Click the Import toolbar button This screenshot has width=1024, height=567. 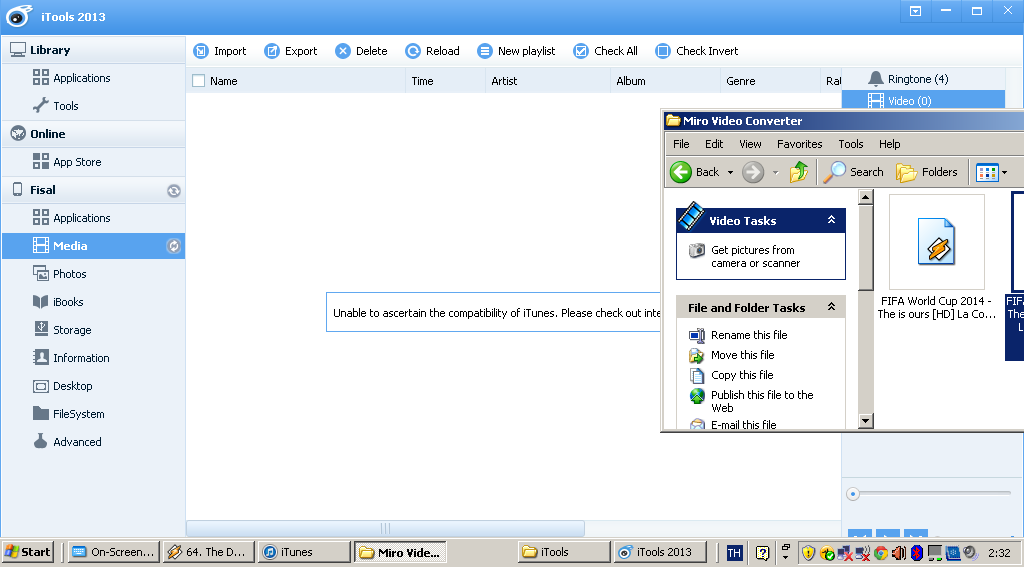[220, 51]
